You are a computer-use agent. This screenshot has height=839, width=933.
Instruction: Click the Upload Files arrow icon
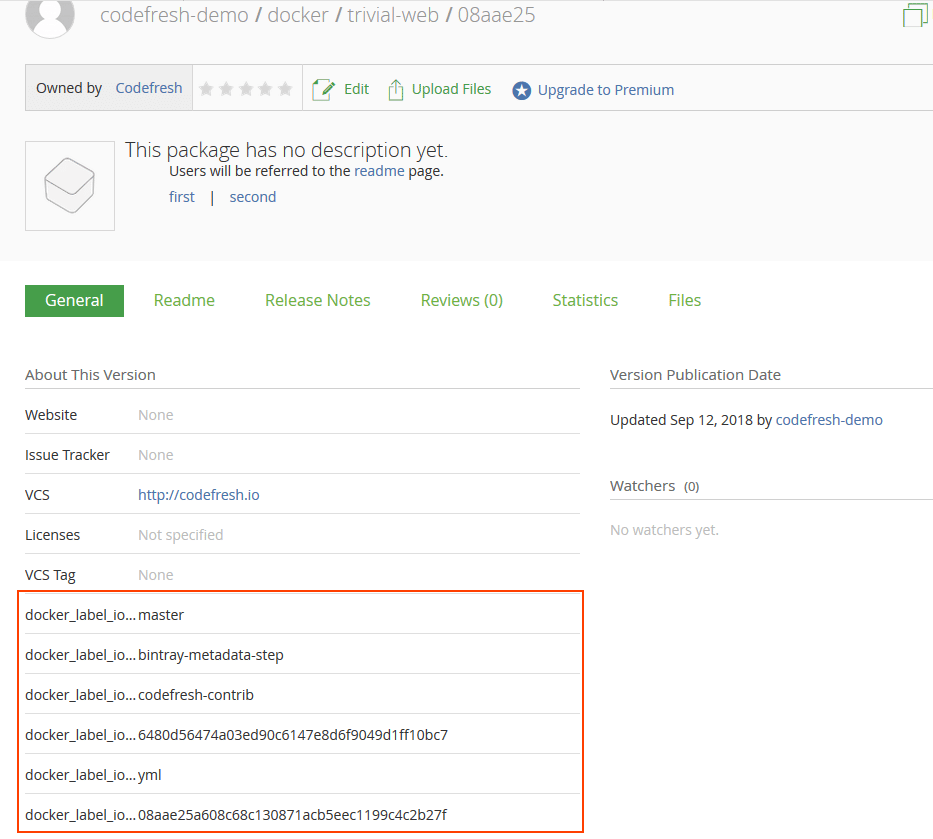point(396,90)
